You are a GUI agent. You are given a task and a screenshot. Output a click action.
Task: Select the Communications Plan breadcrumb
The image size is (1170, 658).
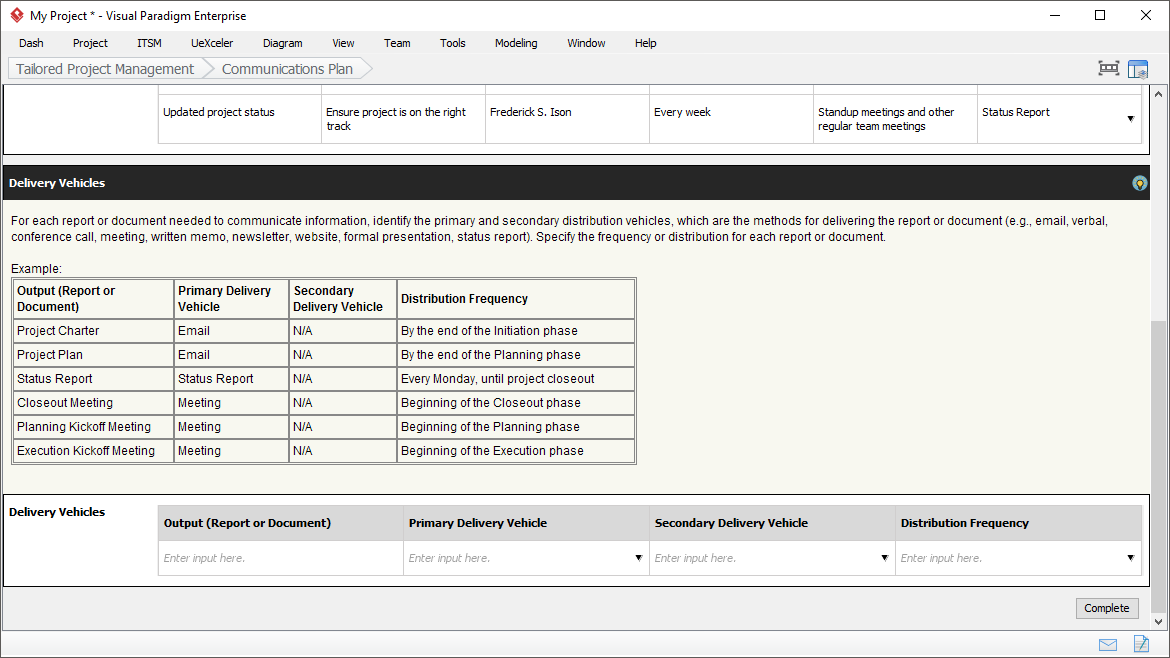[287, 69]
